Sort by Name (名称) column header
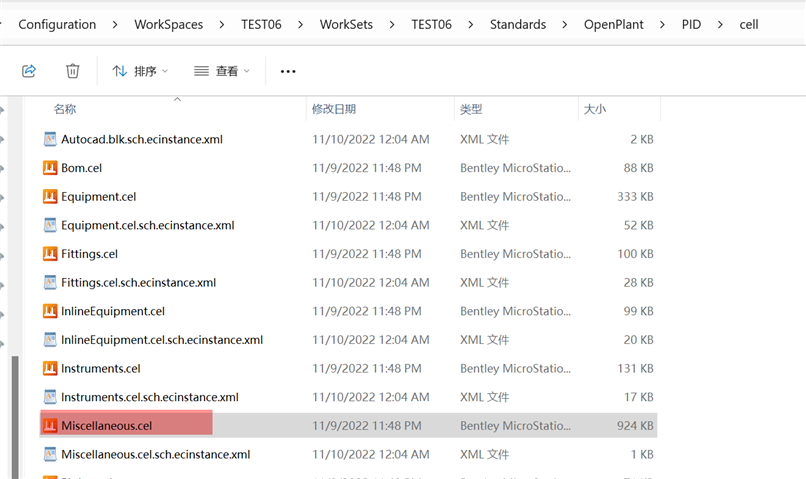This screenshot has width=806, height=479. tap(65, 109)
